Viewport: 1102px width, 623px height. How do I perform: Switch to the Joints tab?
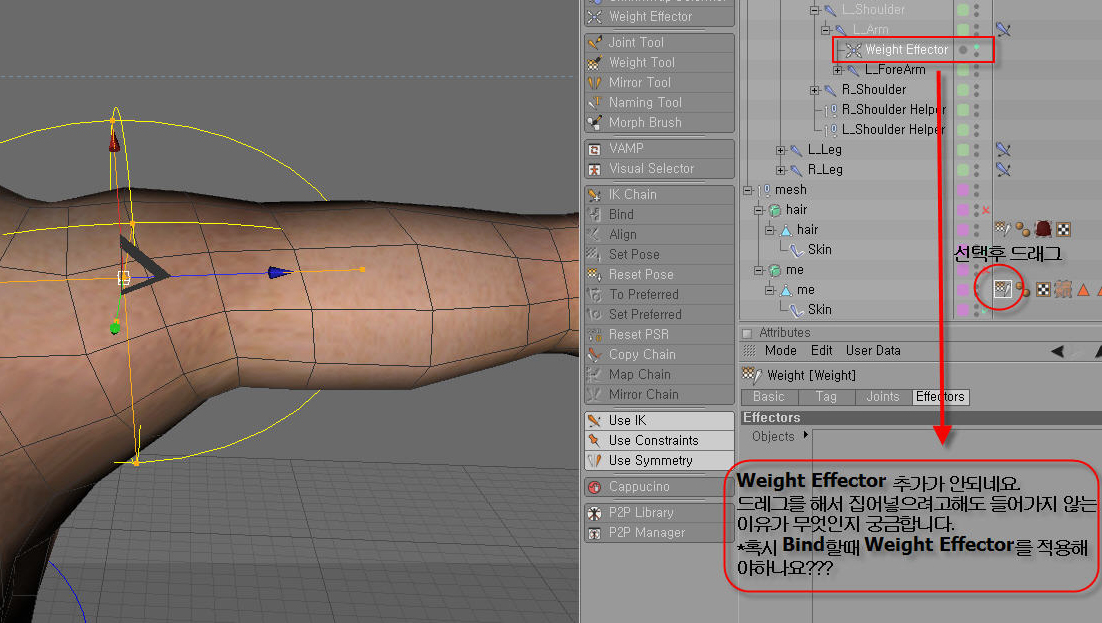(883, 397)
